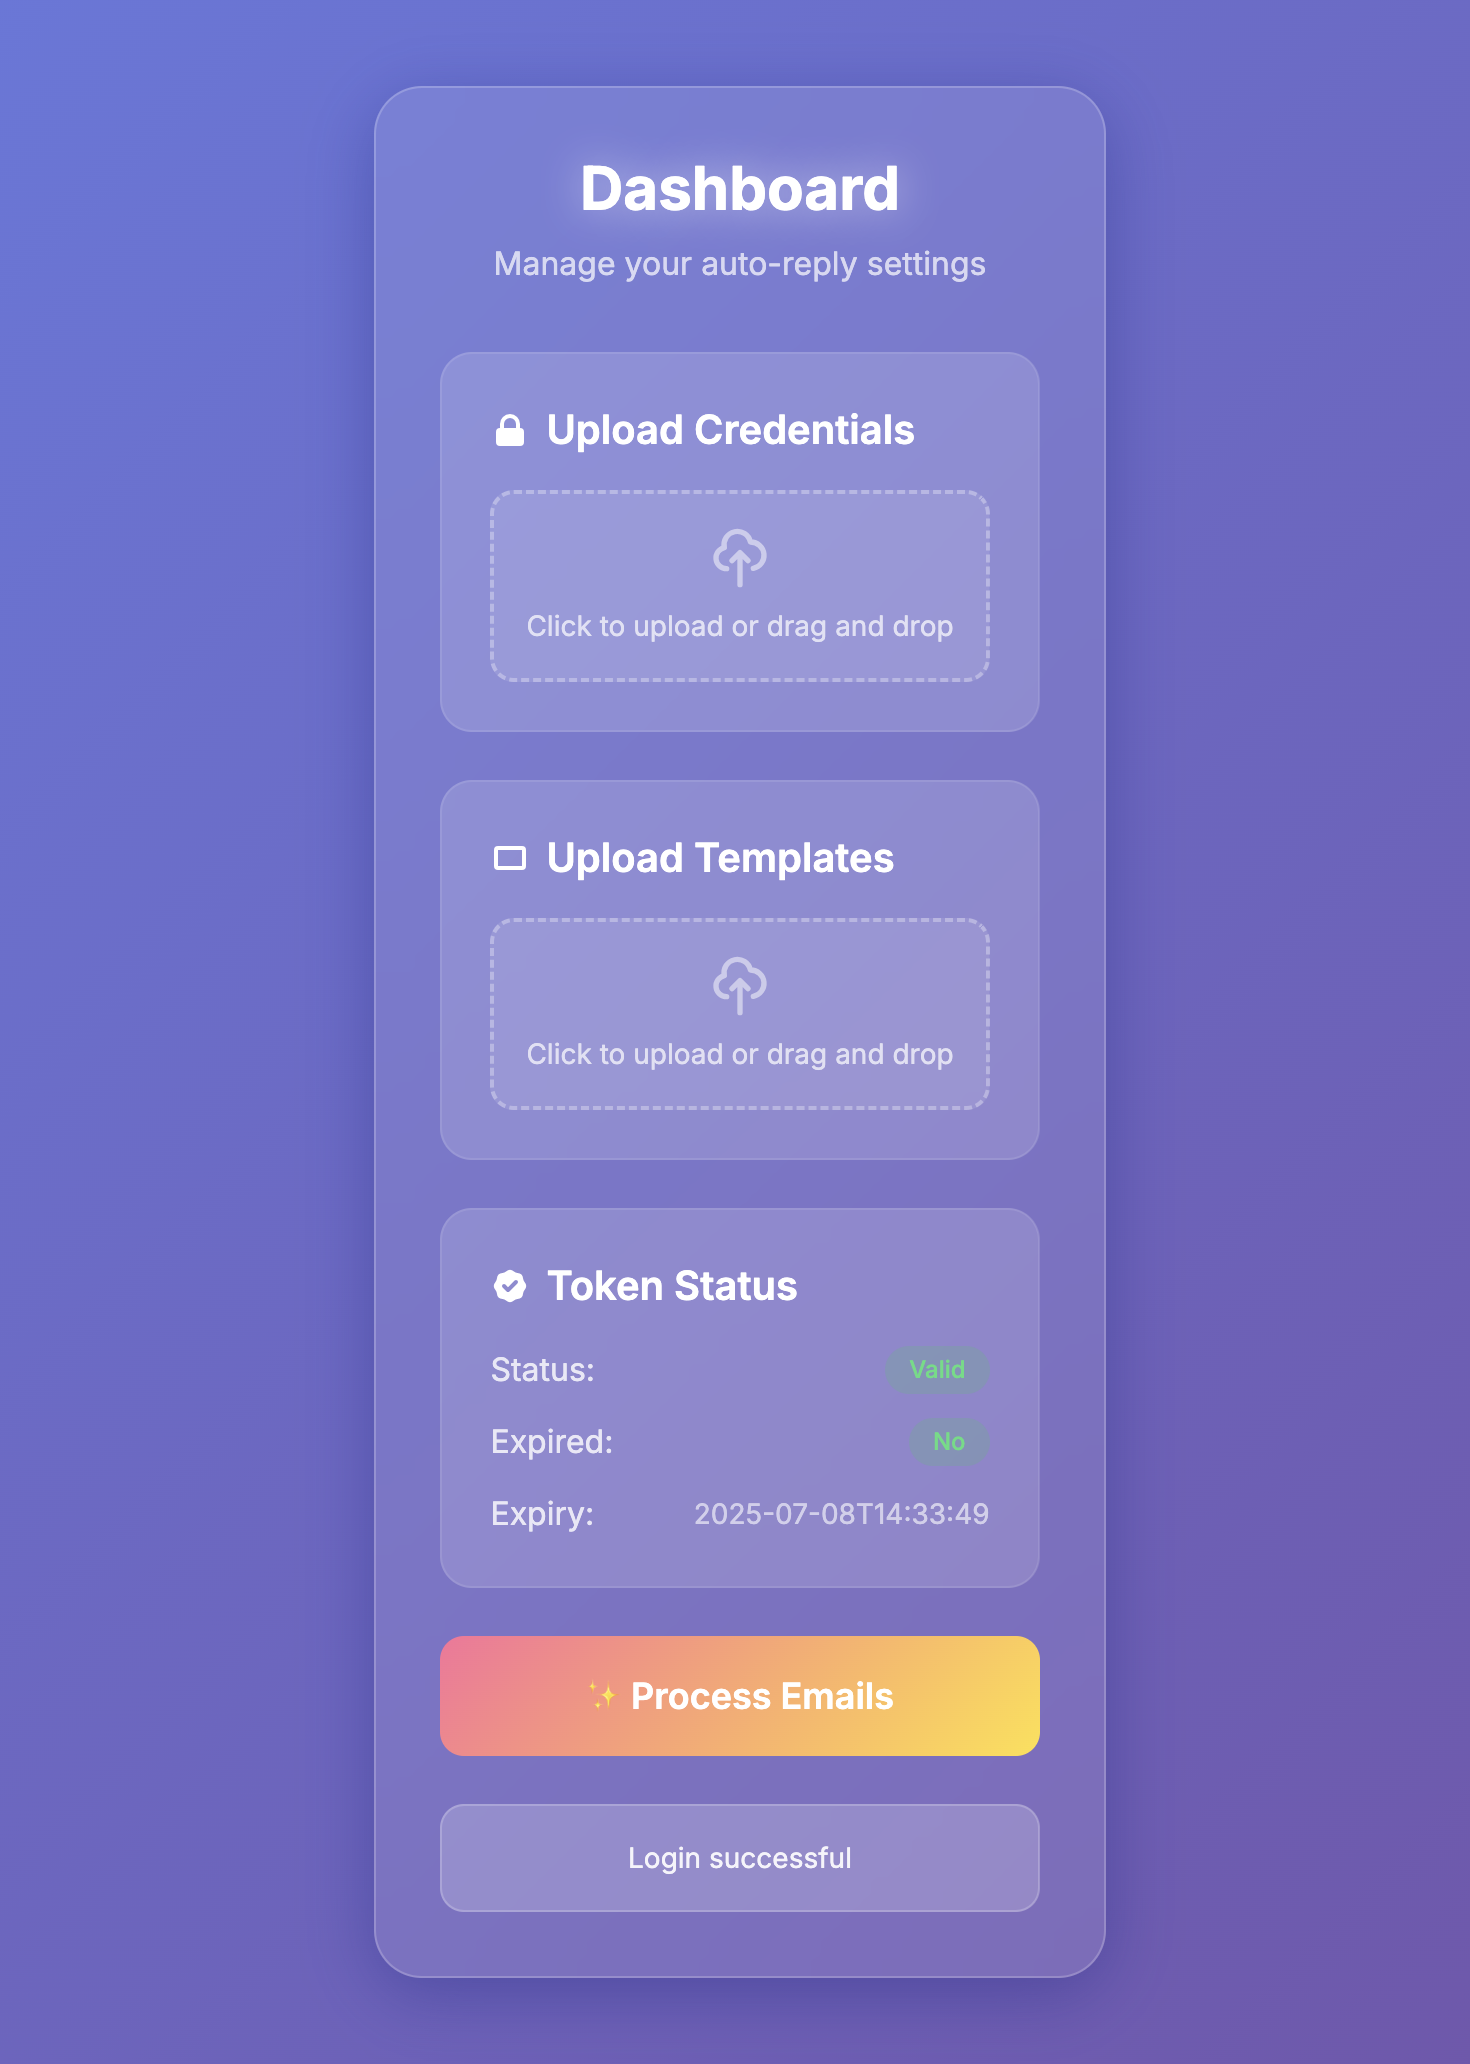
Task: Click the cloud upload icon under Upload Credentials
Action: point(740,557)
